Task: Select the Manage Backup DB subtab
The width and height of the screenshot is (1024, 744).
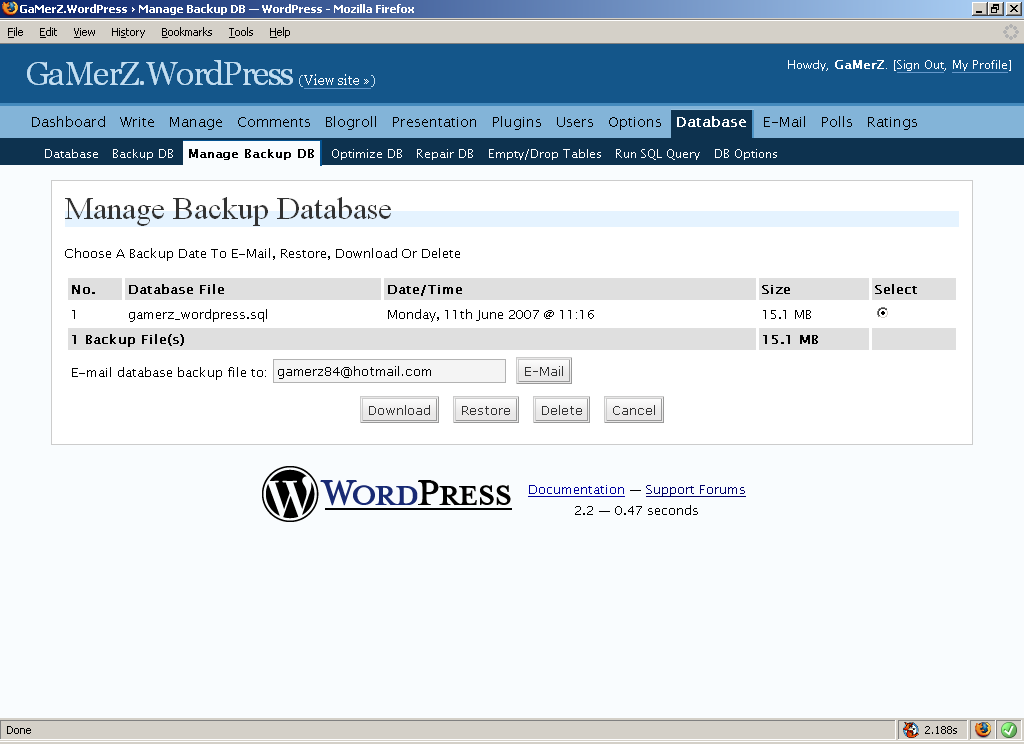Action: tap(251, 154)
